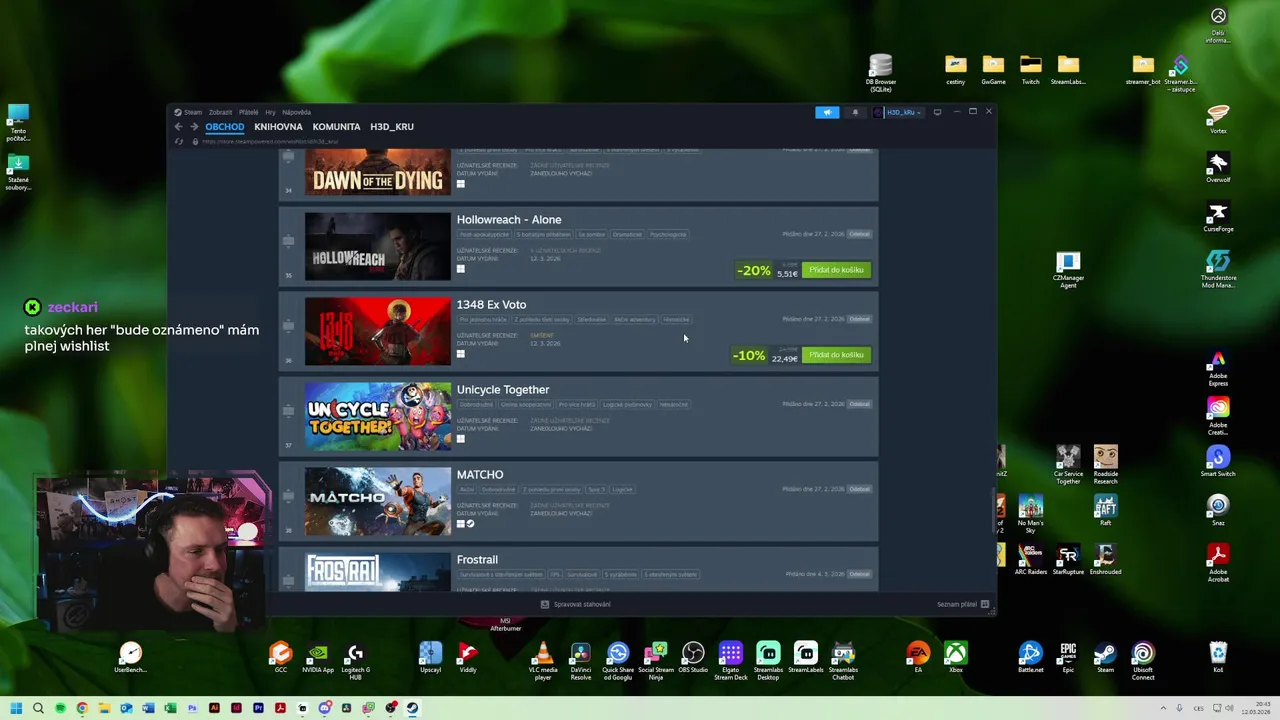Screen dimensions: 1280x720
Task: Open Adobe Express desktop icon
Action: (x=1218, y=369)
